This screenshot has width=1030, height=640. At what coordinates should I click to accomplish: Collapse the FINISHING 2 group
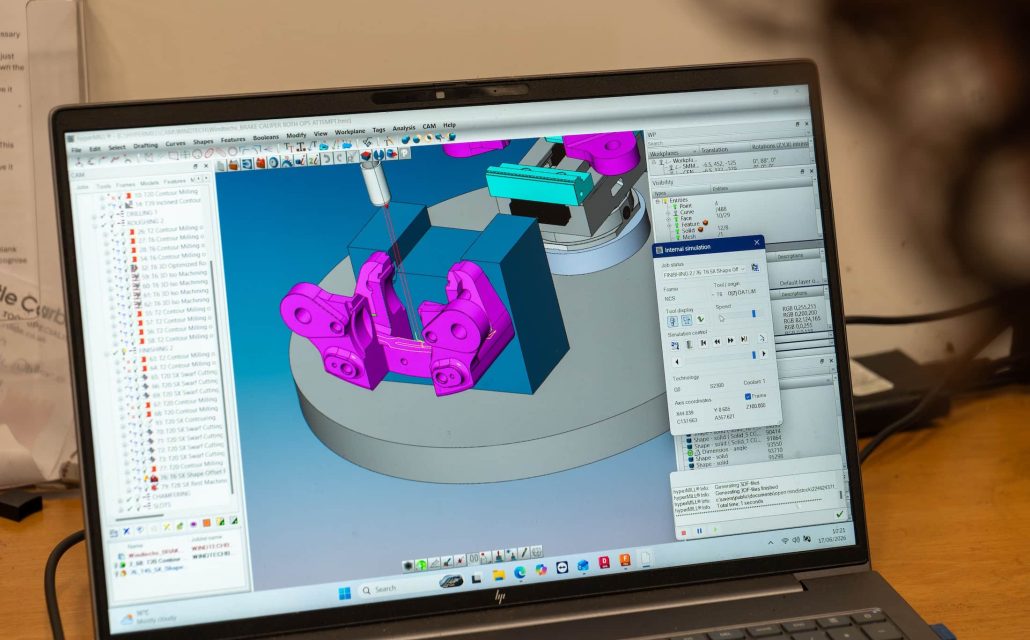(x=106, y=354)
